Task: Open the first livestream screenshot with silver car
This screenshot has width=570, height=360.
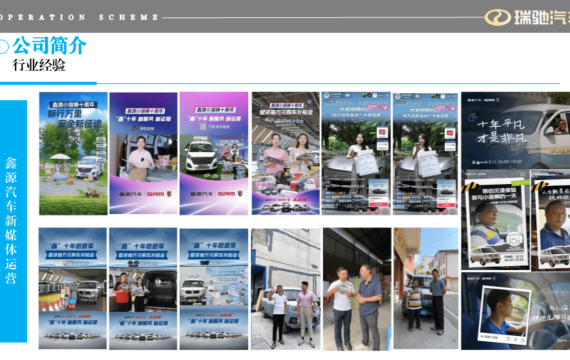Action: pos(356,153)
